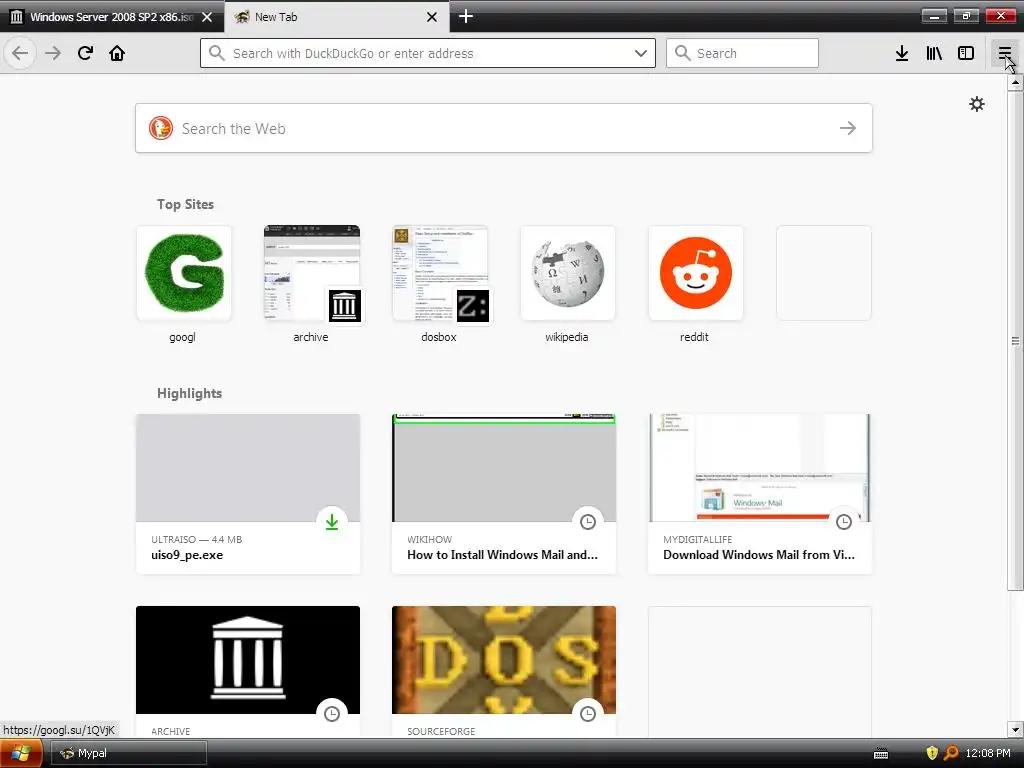This screenshot has width=1024, height=768.
Task: Click the Top Sites section heading
Action: [x=185, y=204]
